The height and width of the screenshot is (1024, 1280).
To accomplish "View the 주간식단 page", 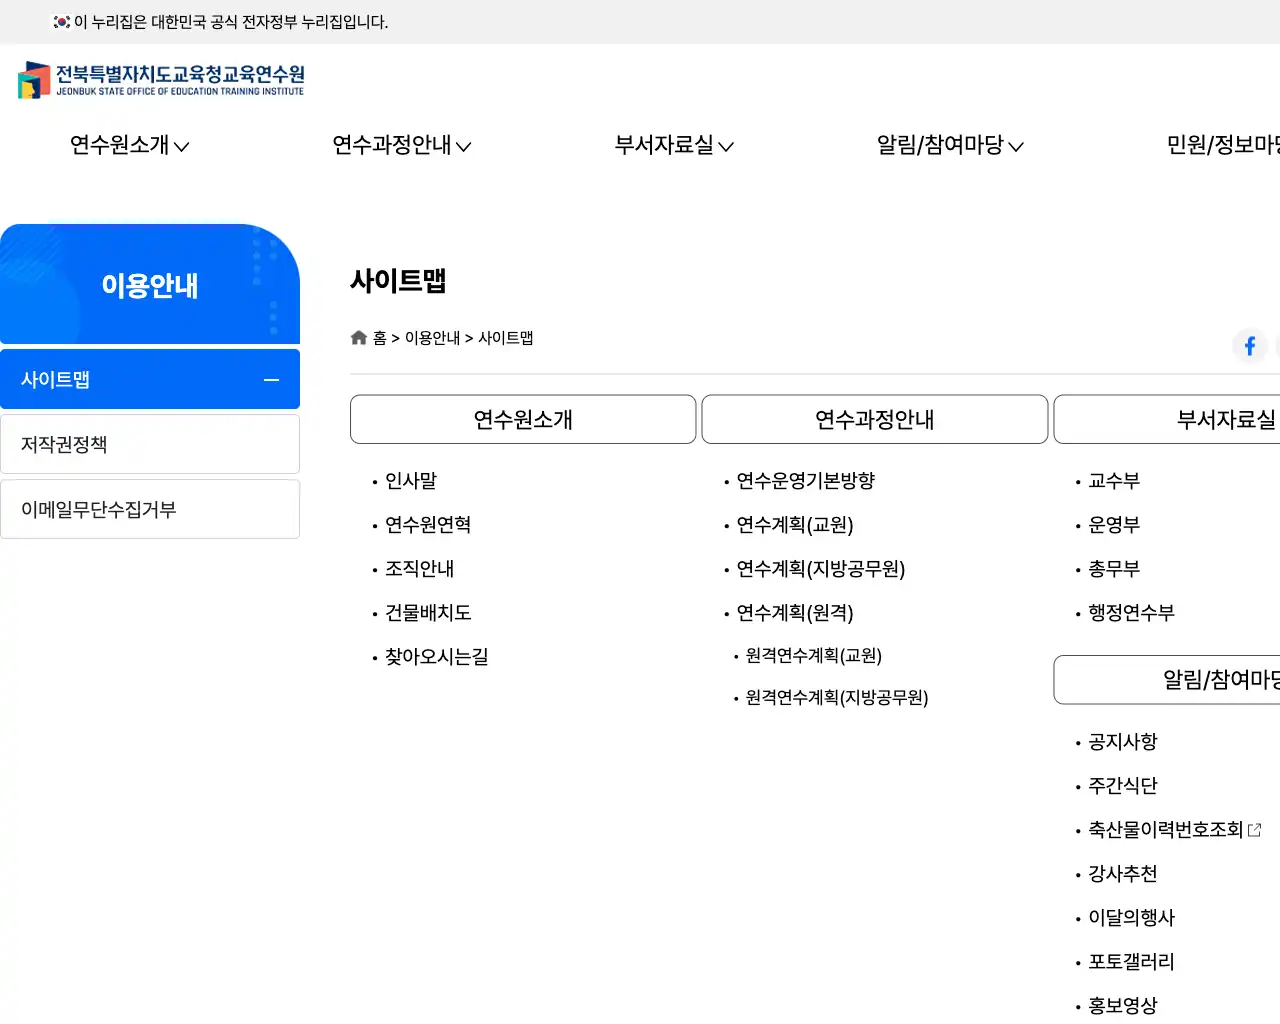I will (x=1122, y=786).
